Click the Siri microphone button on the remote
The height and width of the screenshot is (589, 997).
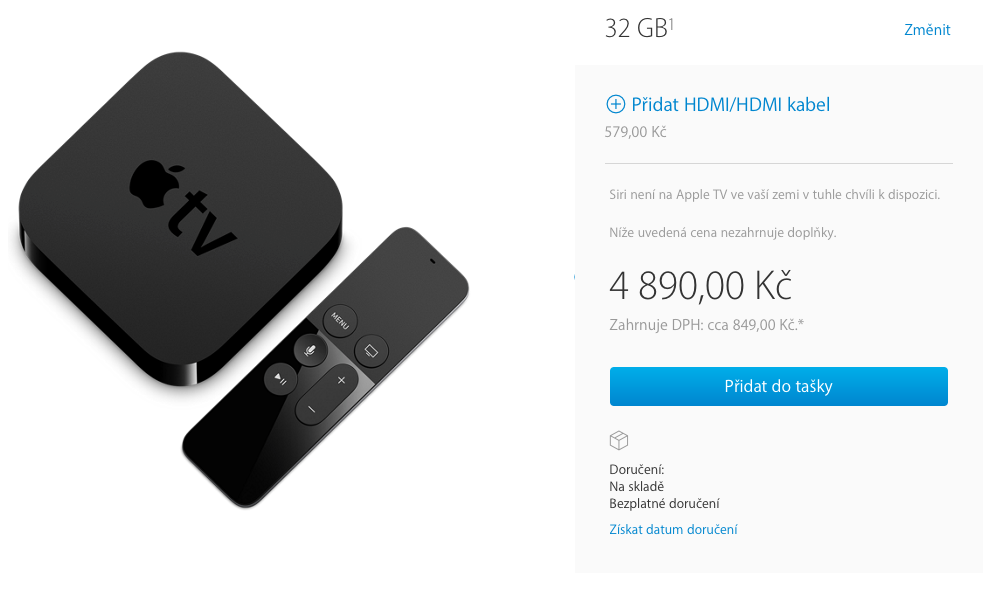click(x=310, y=350)
